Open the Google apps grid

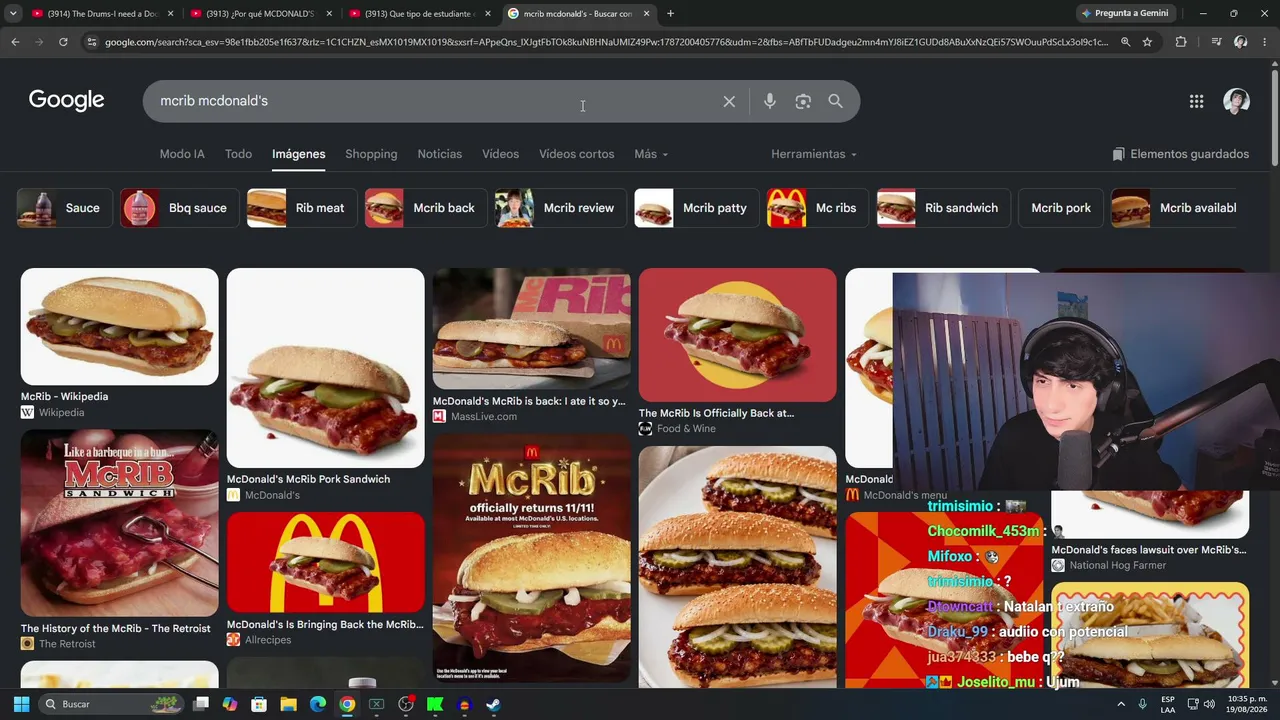[x=1196, y=101]
